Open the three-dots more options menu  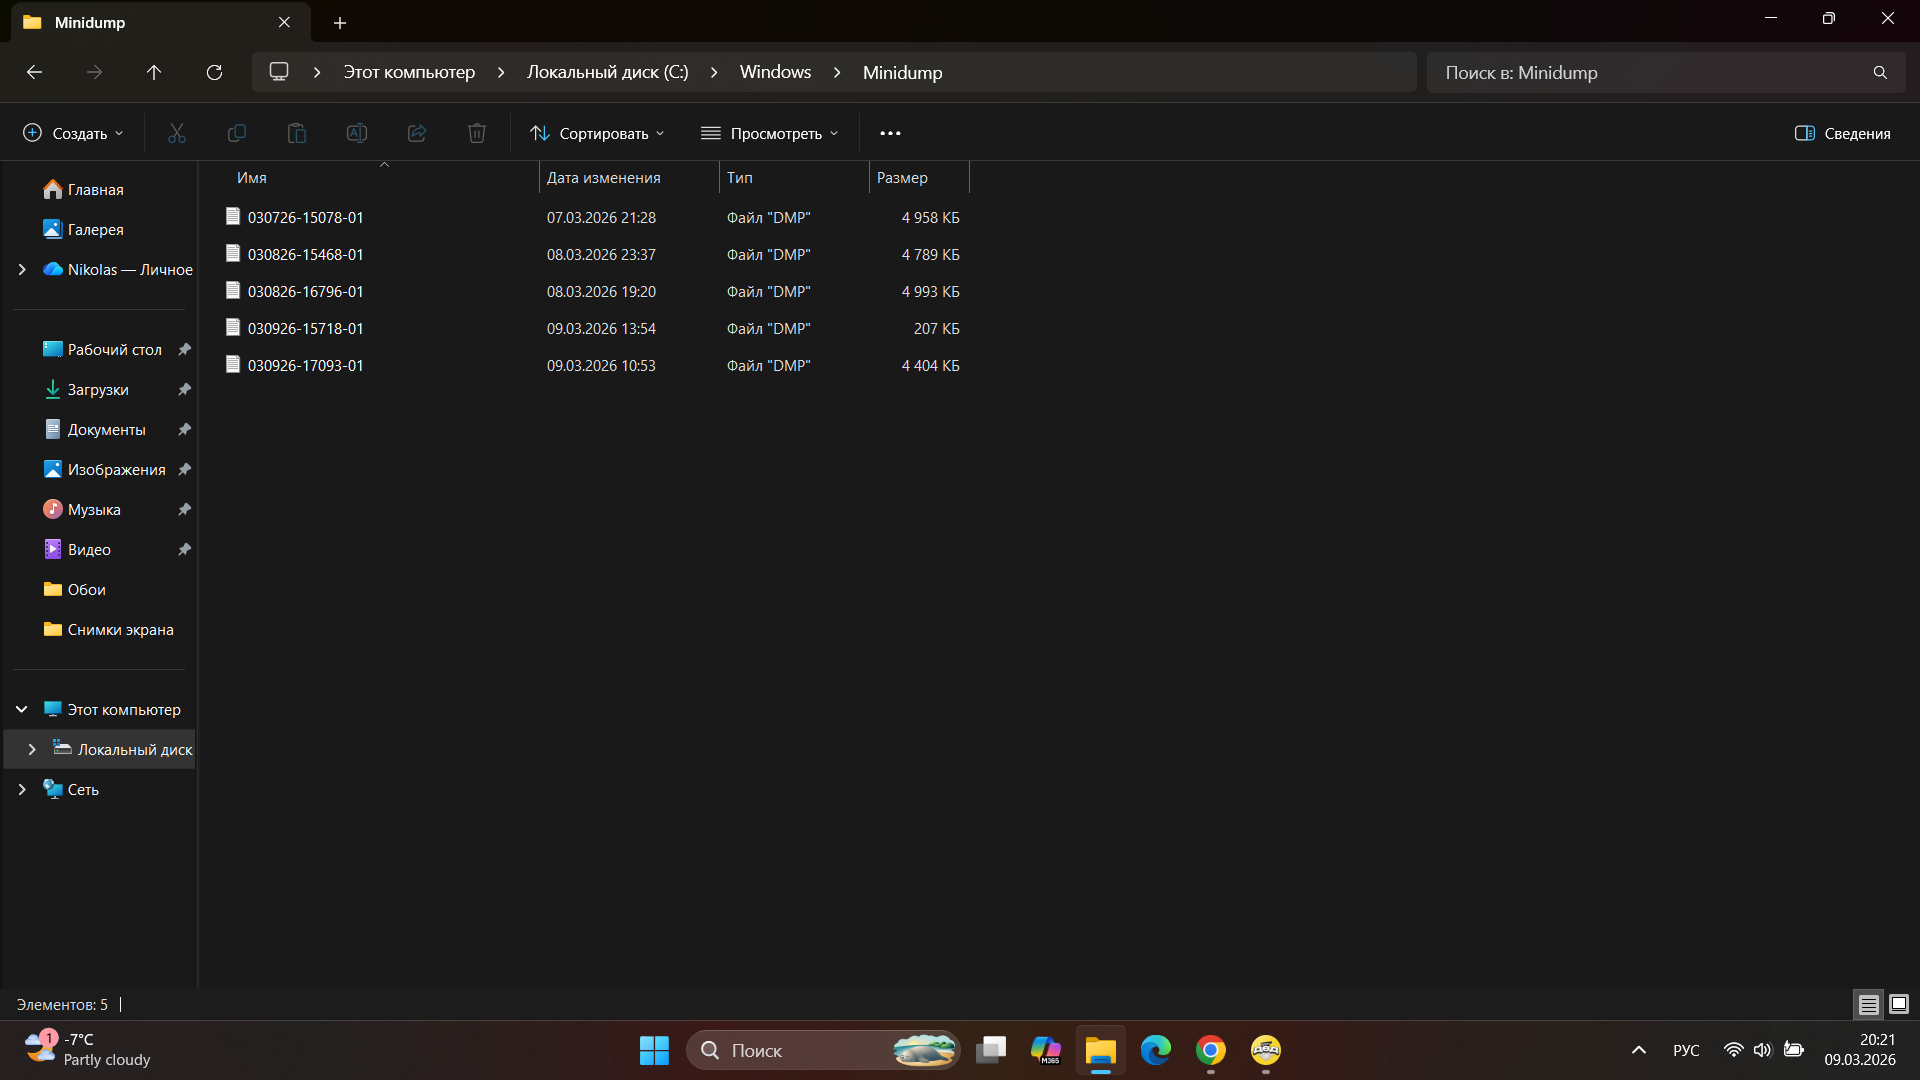tap(890, 133)
